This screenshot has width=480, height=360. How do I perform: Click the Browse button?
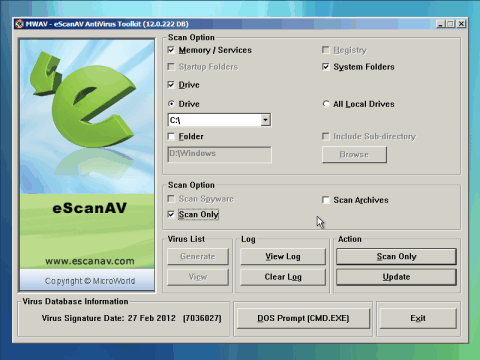[x=354, y=155]
